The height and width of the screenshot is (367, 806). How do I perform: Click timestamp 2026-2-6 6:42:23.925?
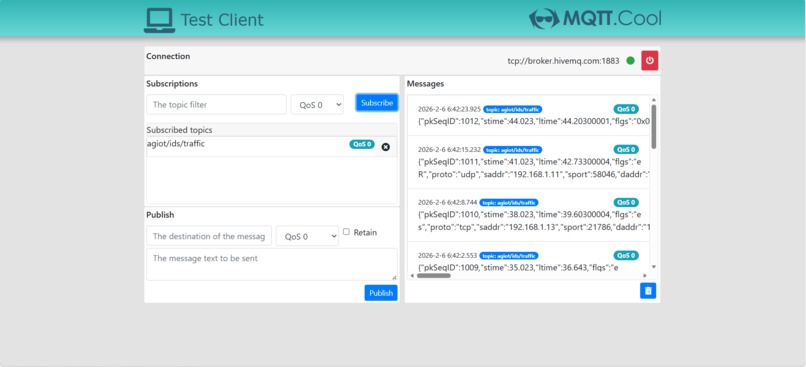click(449, 109)
